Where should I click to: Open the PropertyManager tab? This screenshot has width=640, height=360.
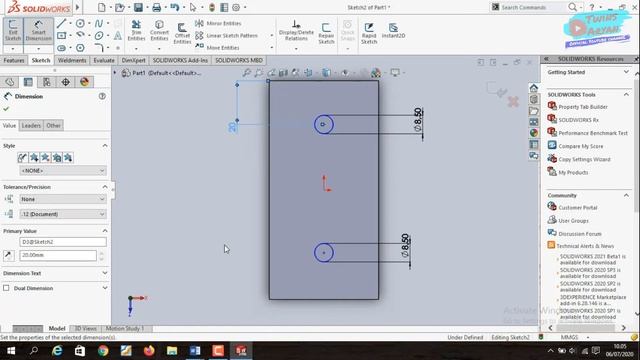[28, 82]
